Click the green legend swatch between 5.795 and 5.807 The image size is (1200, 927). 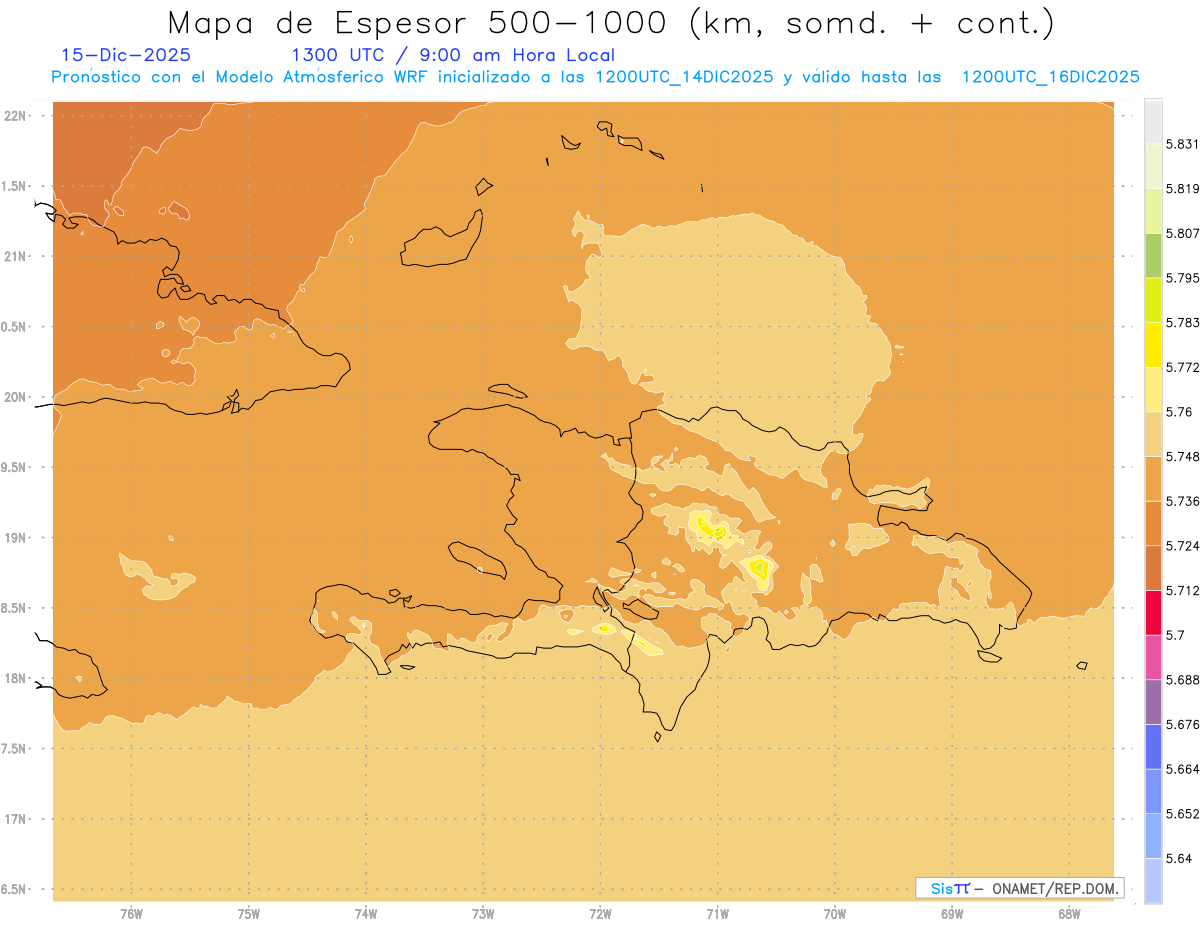pyautogui.click(x=1153, y=256)
